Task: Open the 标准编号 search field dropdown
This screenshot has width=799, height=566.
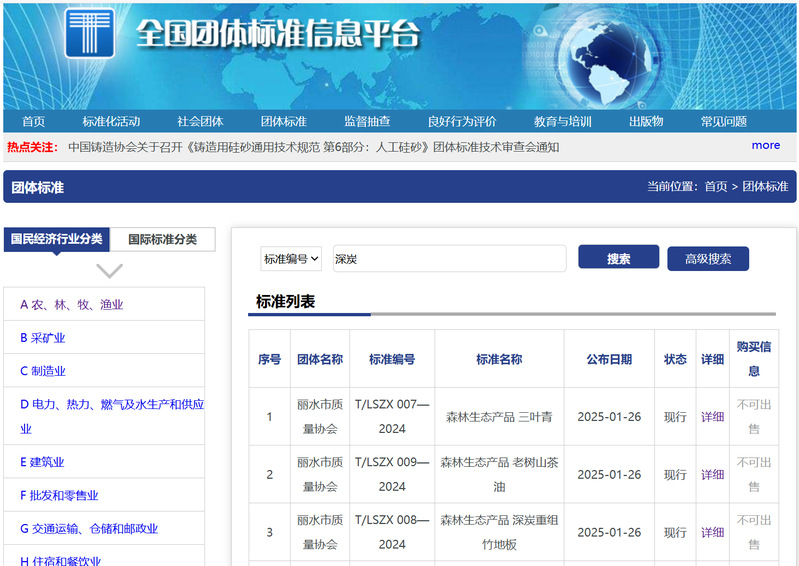Action: pos(291,259)
